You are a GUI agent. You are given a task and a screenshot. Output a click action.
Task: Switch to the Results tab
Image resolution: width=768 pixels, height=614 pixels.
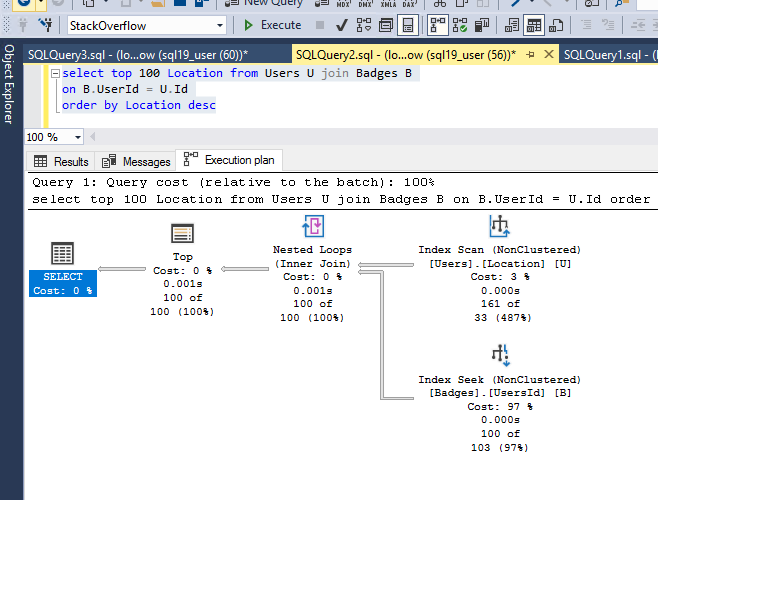tap(61, 162)
